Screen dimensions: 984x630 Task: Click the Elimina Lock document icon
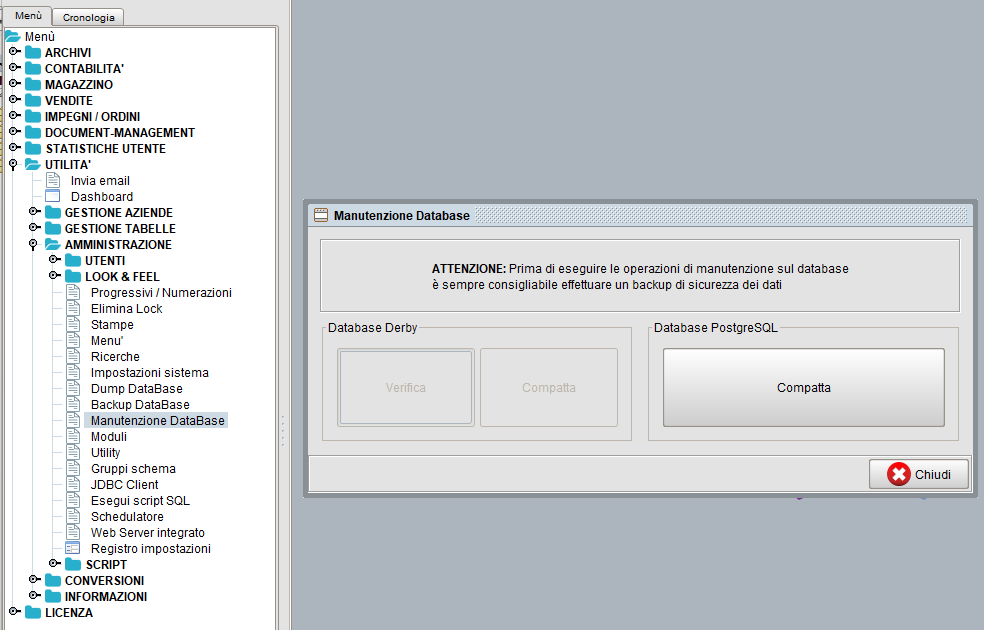click(73, 309)
